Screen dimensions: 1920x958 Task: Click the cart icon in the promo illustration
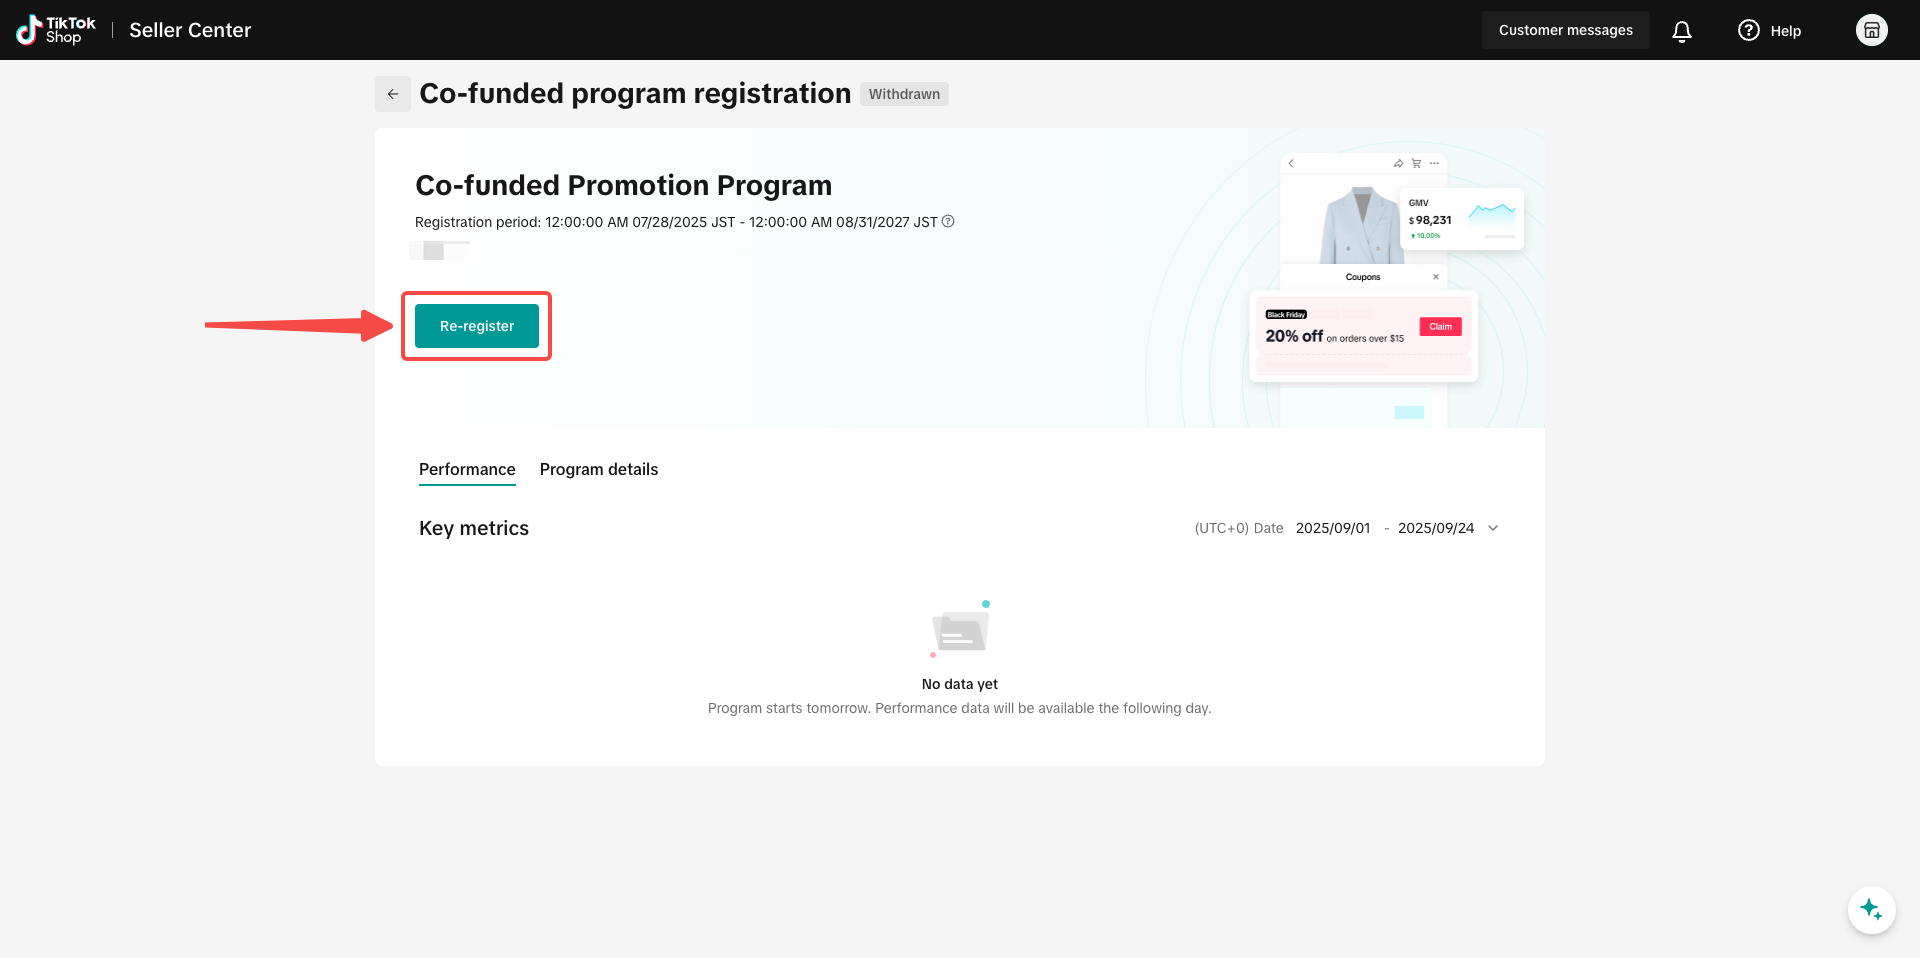tap(1416, 163)
